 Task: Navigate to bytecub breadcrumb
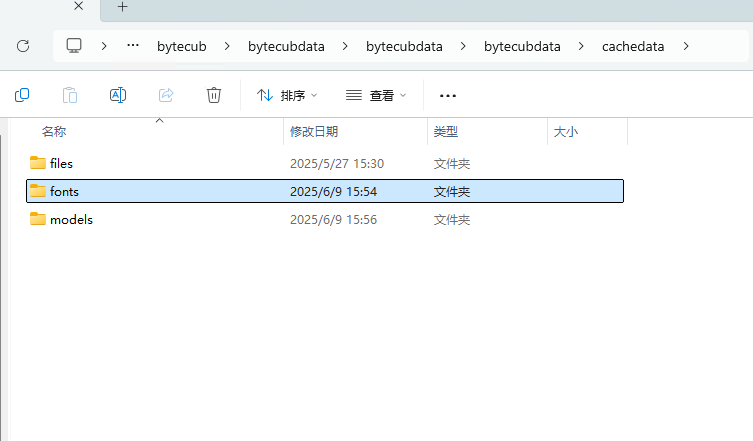tap(182, 47)
